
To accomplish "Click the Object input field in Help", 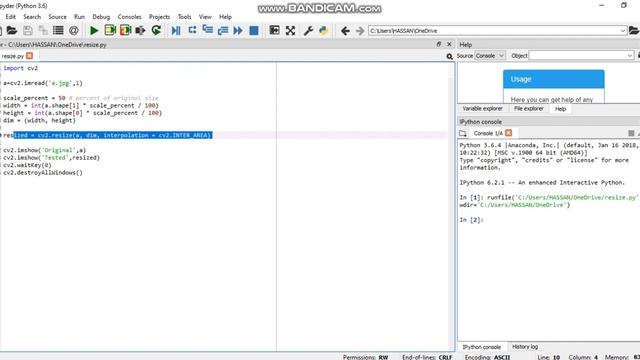I will pyautogui.click(x=578, y=56).
